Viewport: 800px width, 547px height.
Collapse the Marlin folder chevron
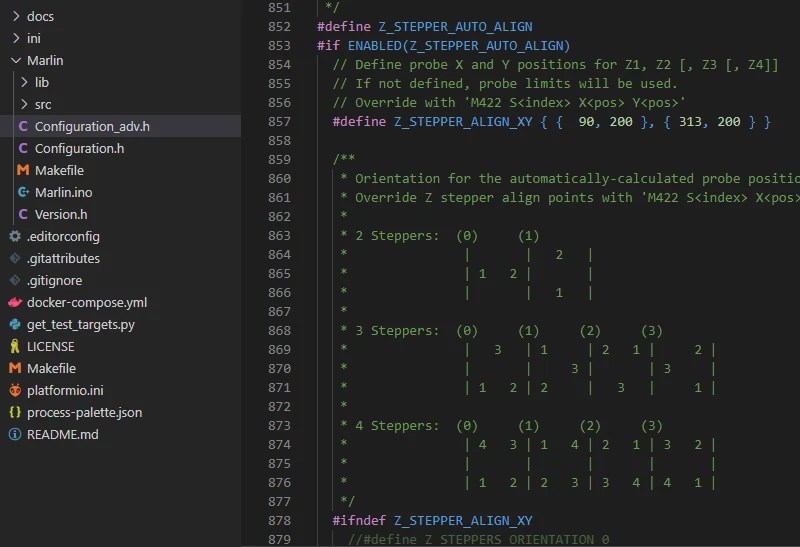[x=16, y=60]
